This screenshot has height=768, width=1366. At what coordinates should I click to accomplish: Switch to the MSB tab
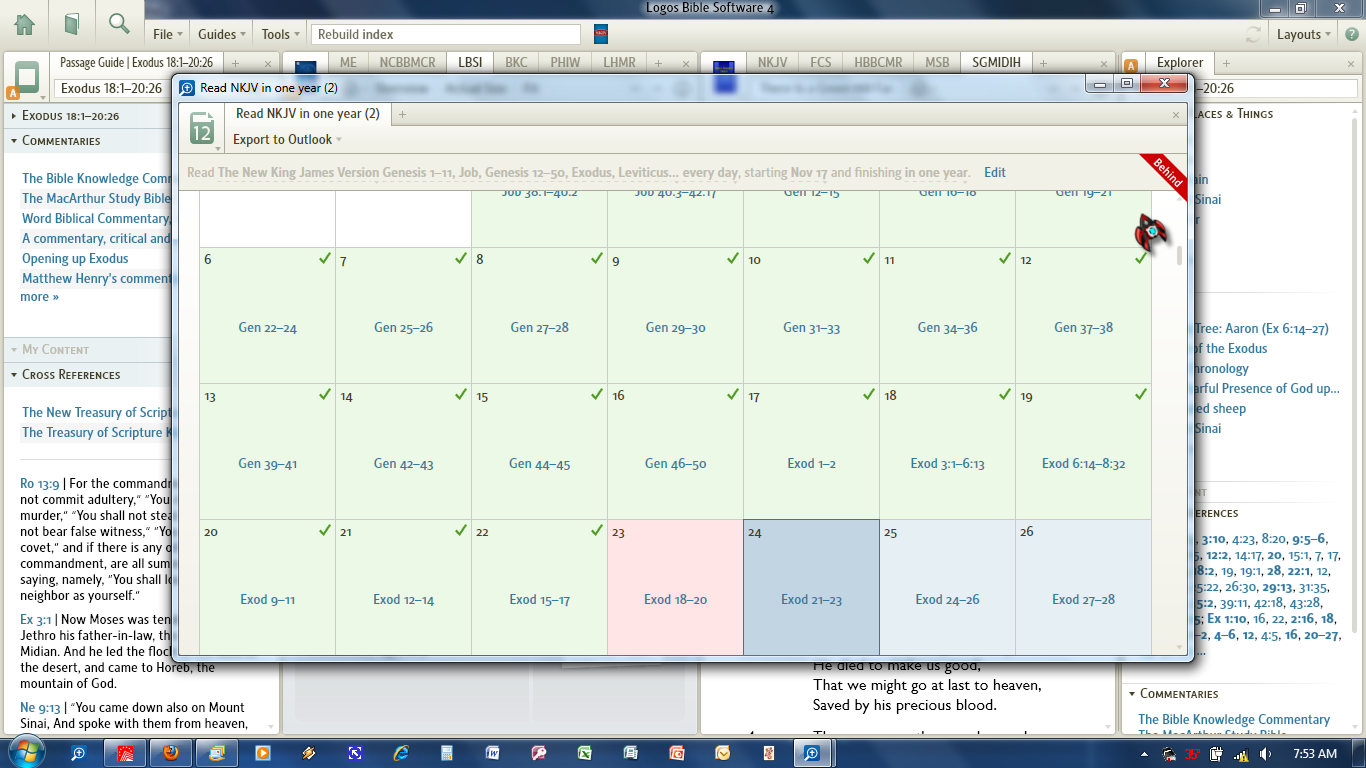coord(937,62)
